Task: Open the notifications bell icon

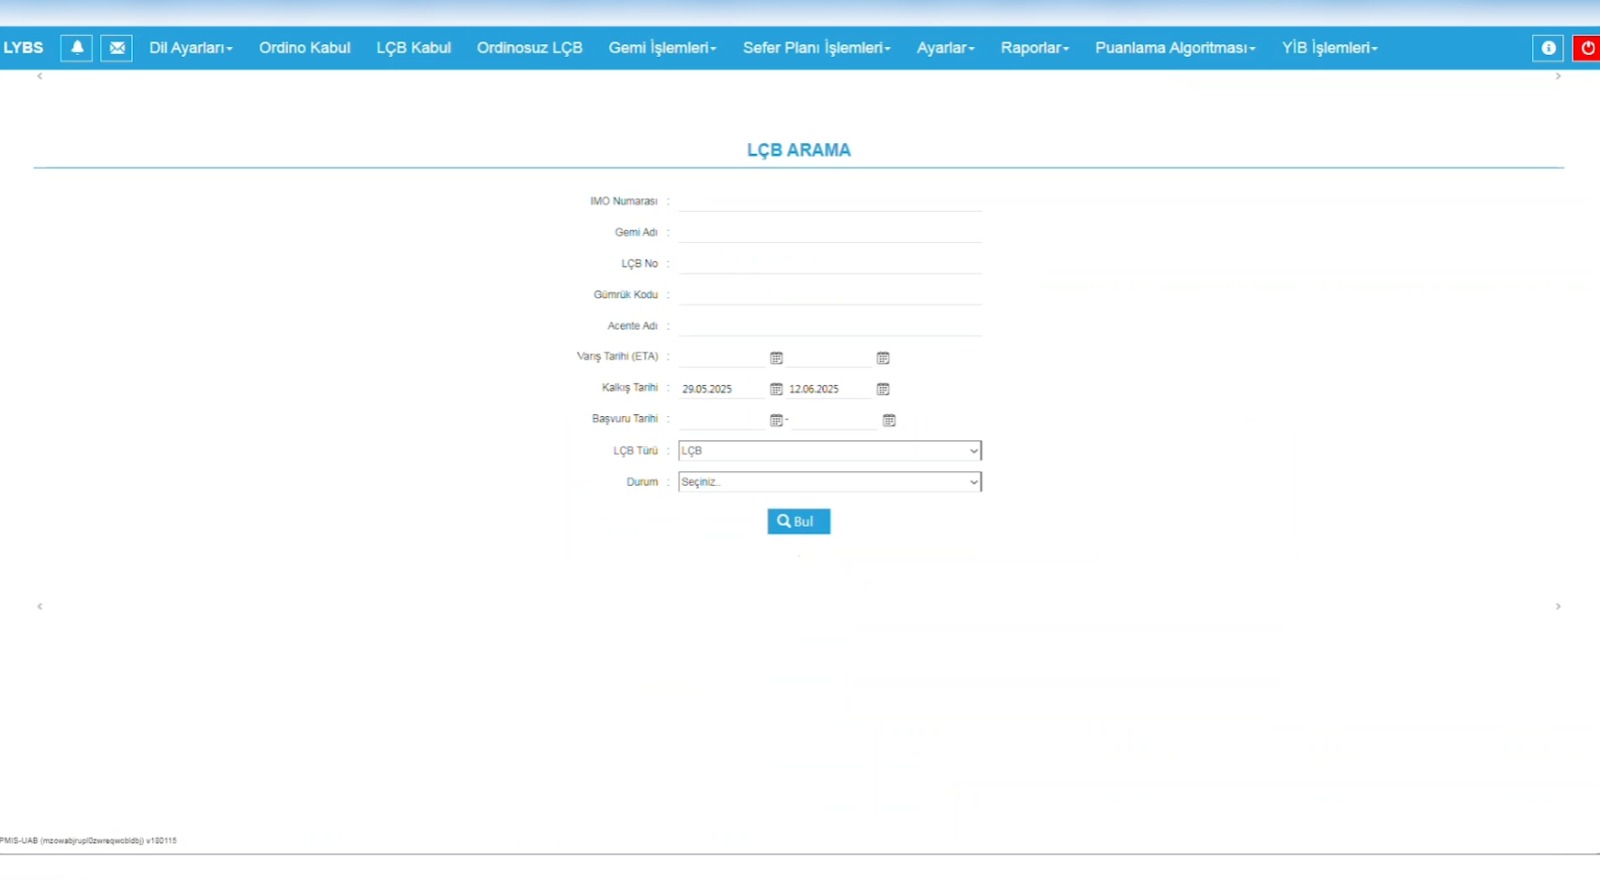Action: (x=76, y=48)
